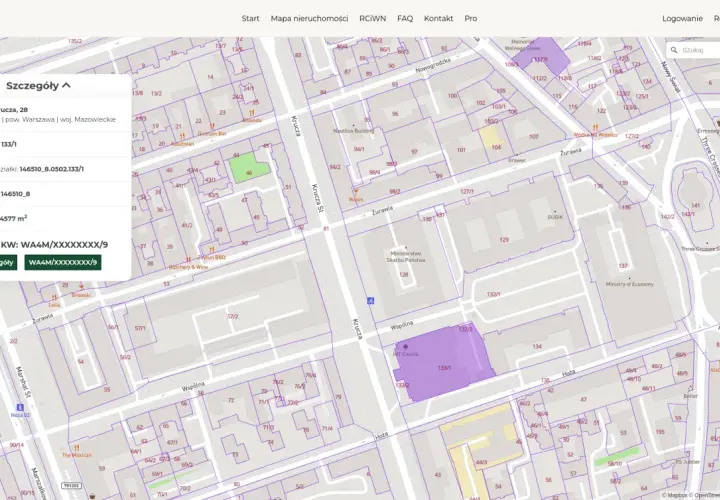Select the purple parcel 111/28
720x500 pixels.
click(542, 57)
